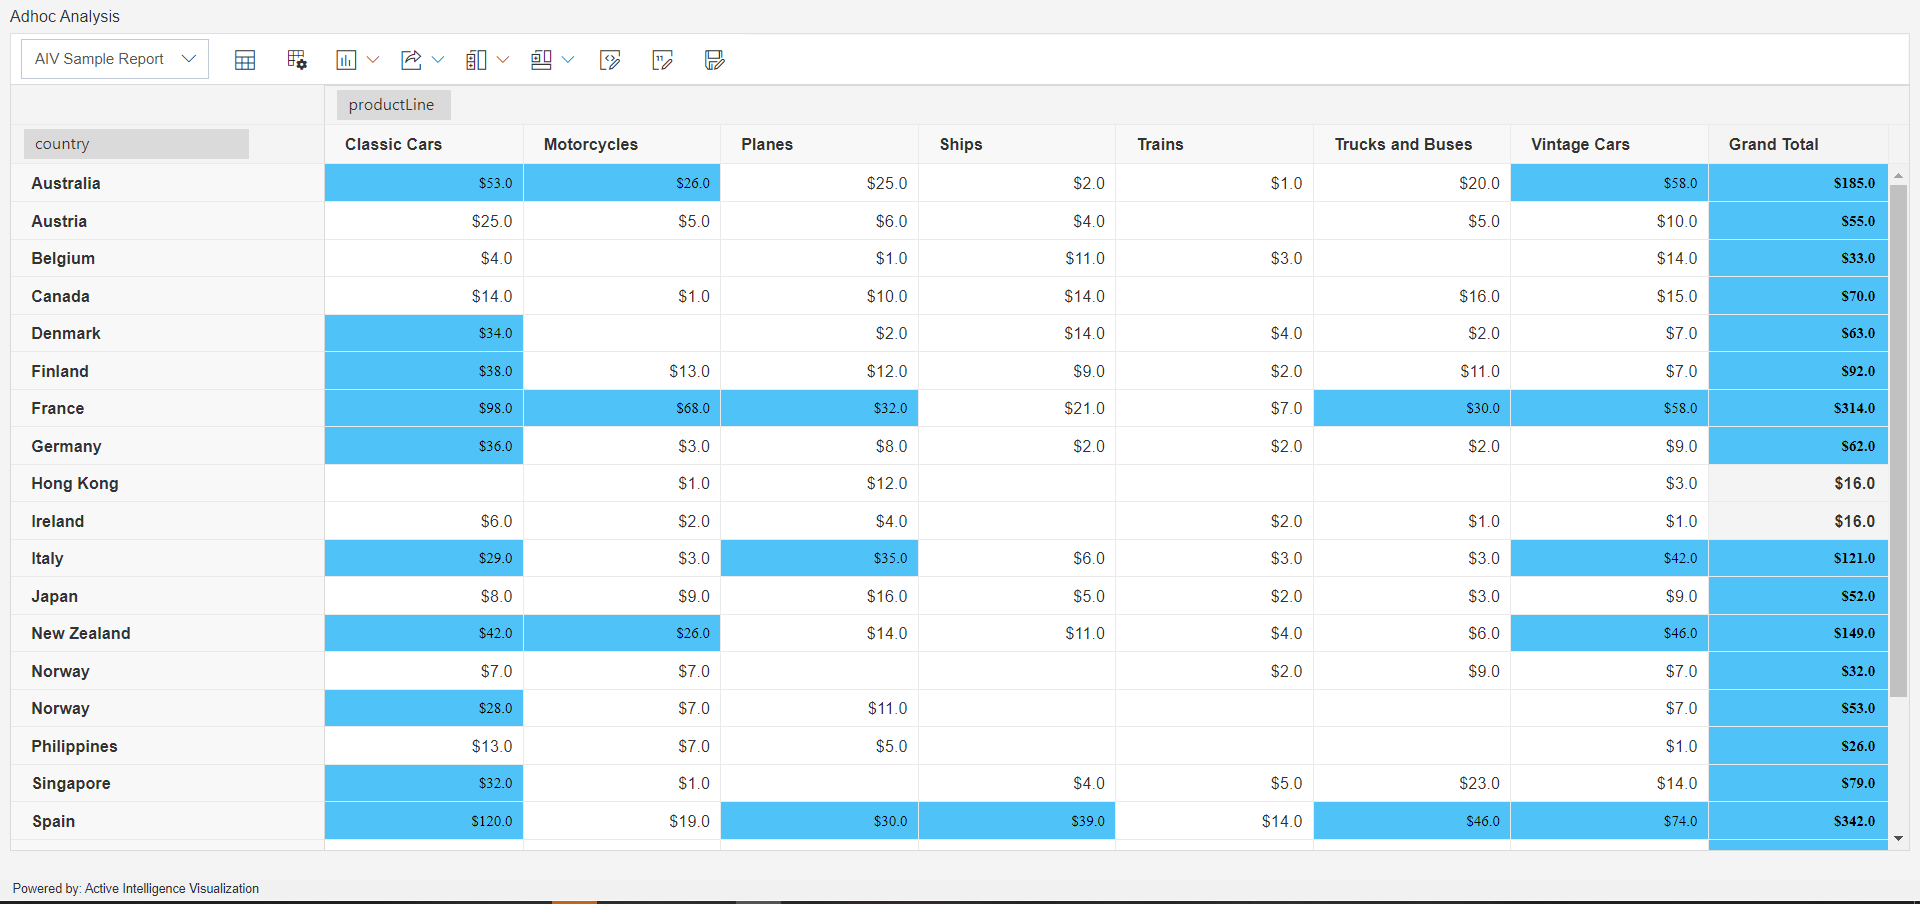
Task: Expand the column layout dropdown arrow
Action: tap(503, 60)
